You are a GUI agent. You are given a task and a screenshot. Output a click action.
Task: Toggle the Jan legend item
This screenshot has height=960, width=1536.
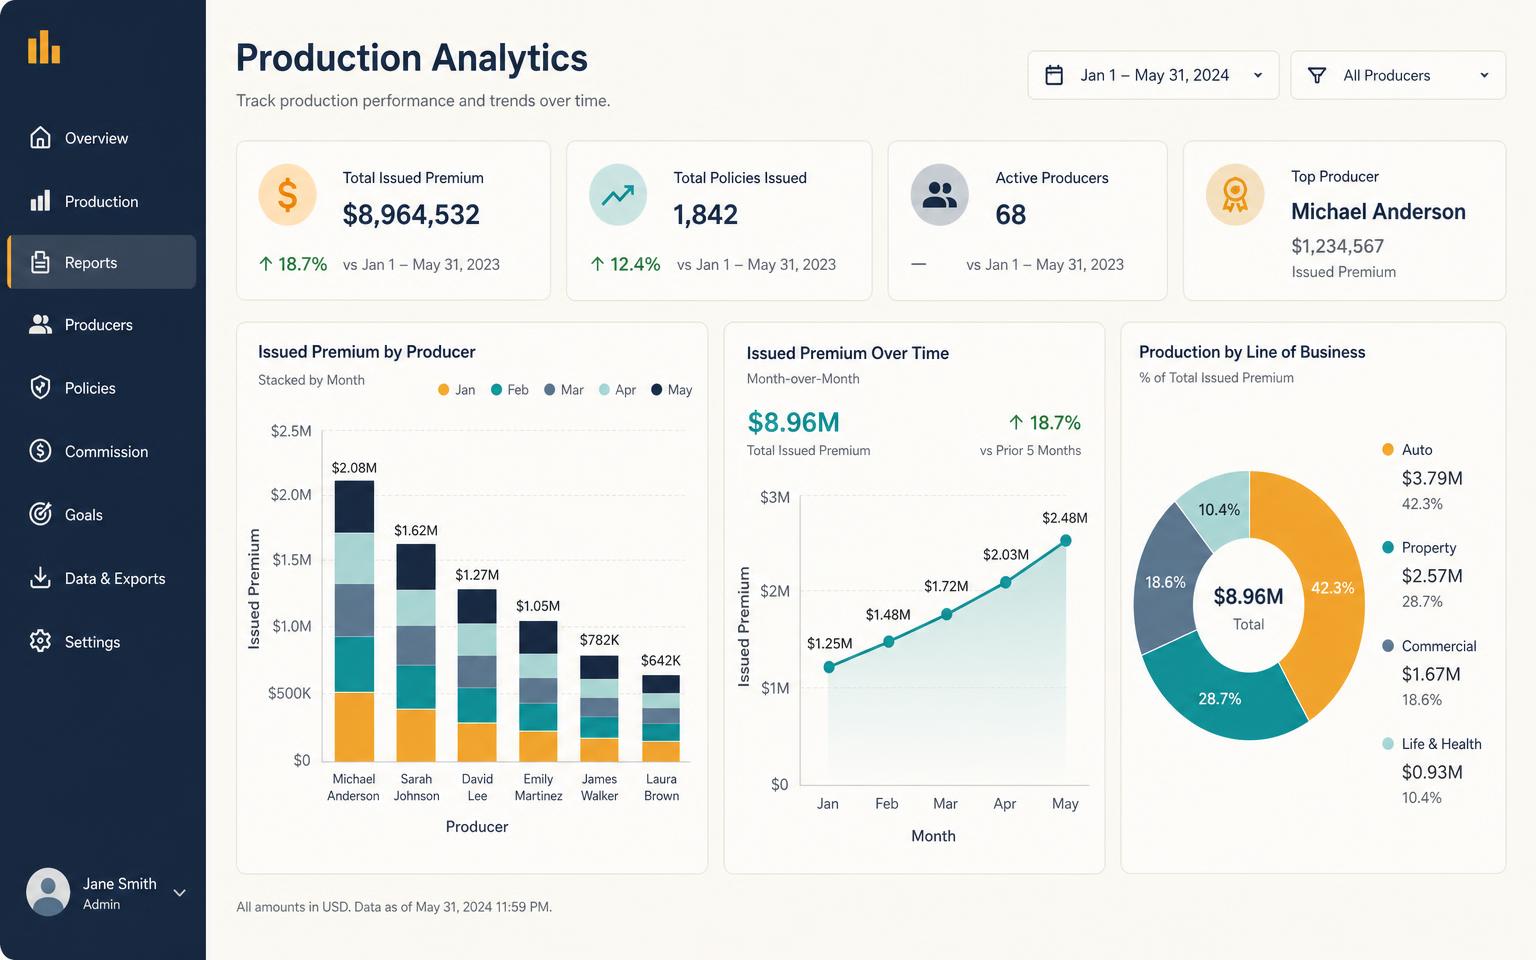click(456, 390)
